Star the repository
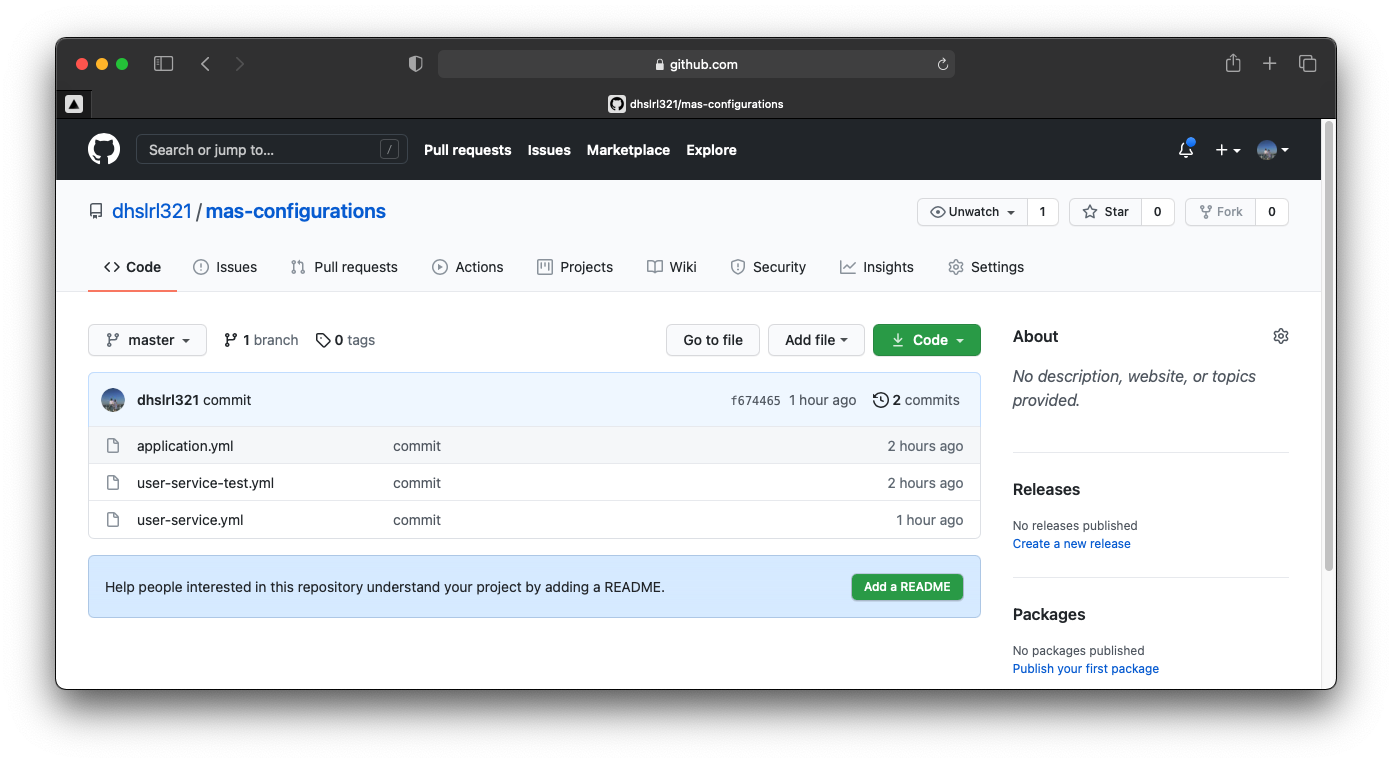The width and height of the screenshot is (1392, 763). click(x=1105, y=212)
